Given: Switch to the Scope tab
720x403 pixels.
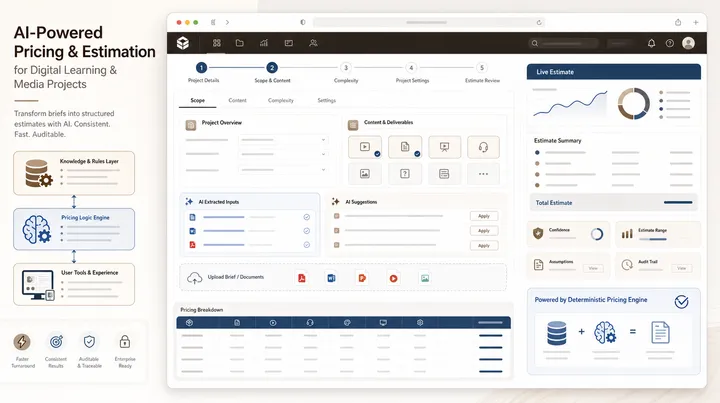Looking at the screenshot, I should (x=197, y=100).
